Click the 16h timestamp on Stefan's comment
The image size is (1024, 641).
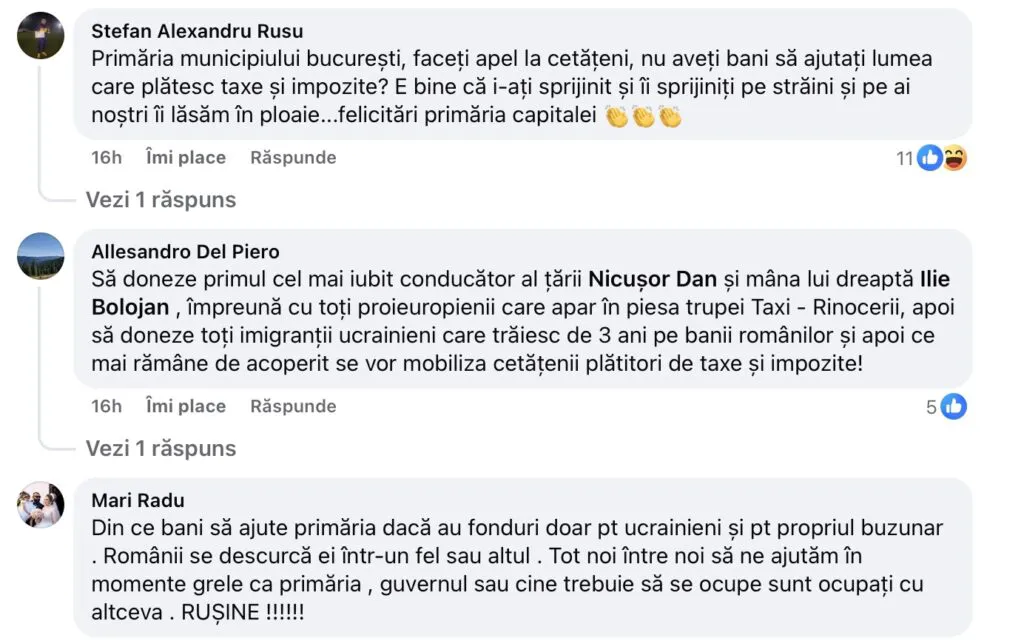click(107, 157)
